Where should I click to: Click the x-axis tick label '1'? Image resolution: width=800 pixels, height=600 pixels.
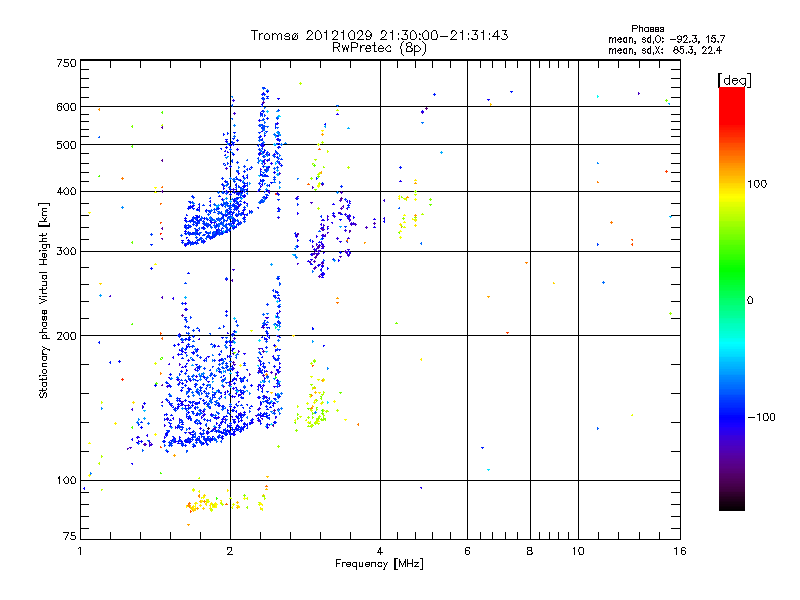(80, 551)
